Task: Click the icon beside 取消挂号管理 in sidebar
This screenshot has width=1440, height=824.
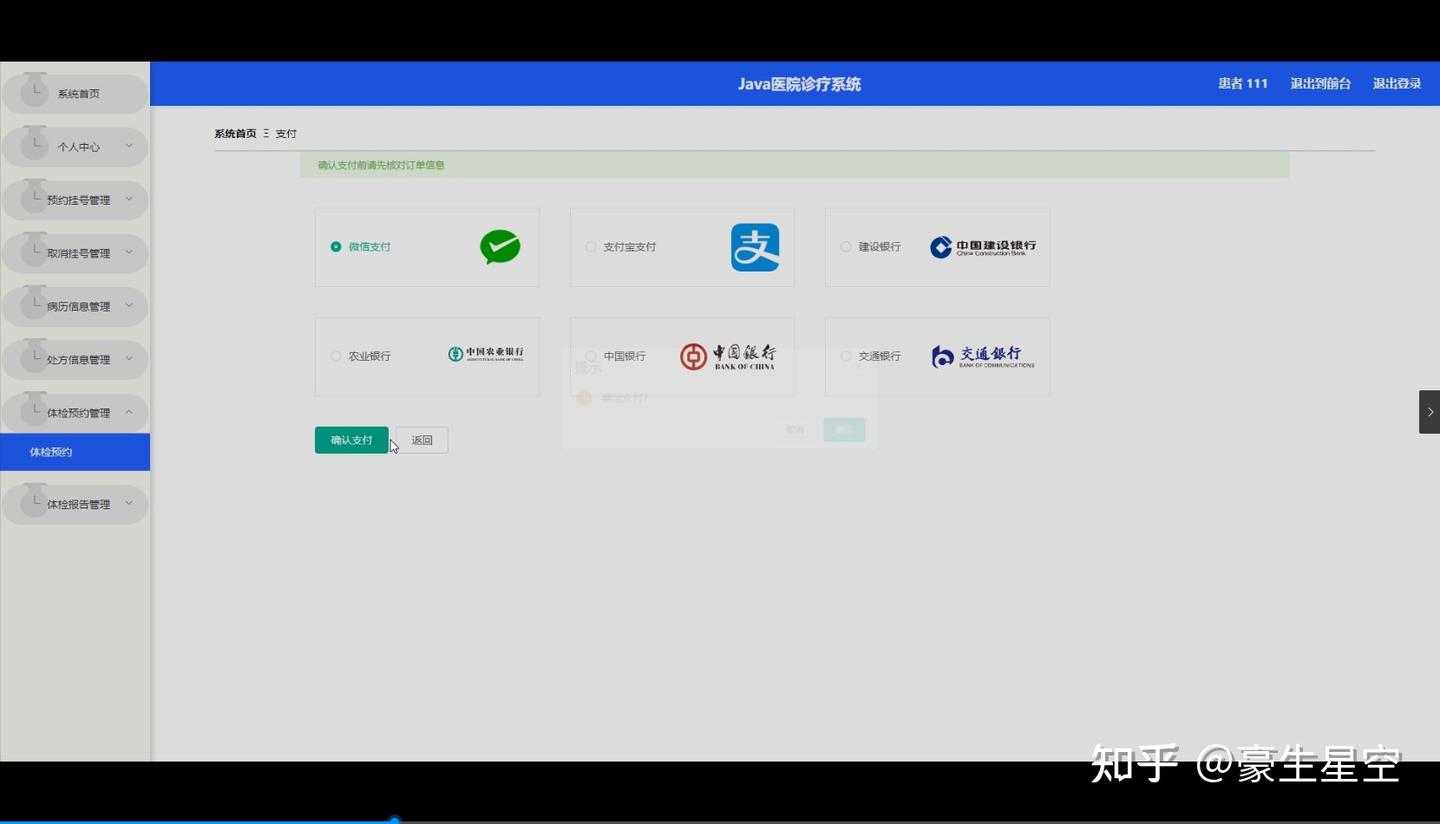Action: (35, 250)
